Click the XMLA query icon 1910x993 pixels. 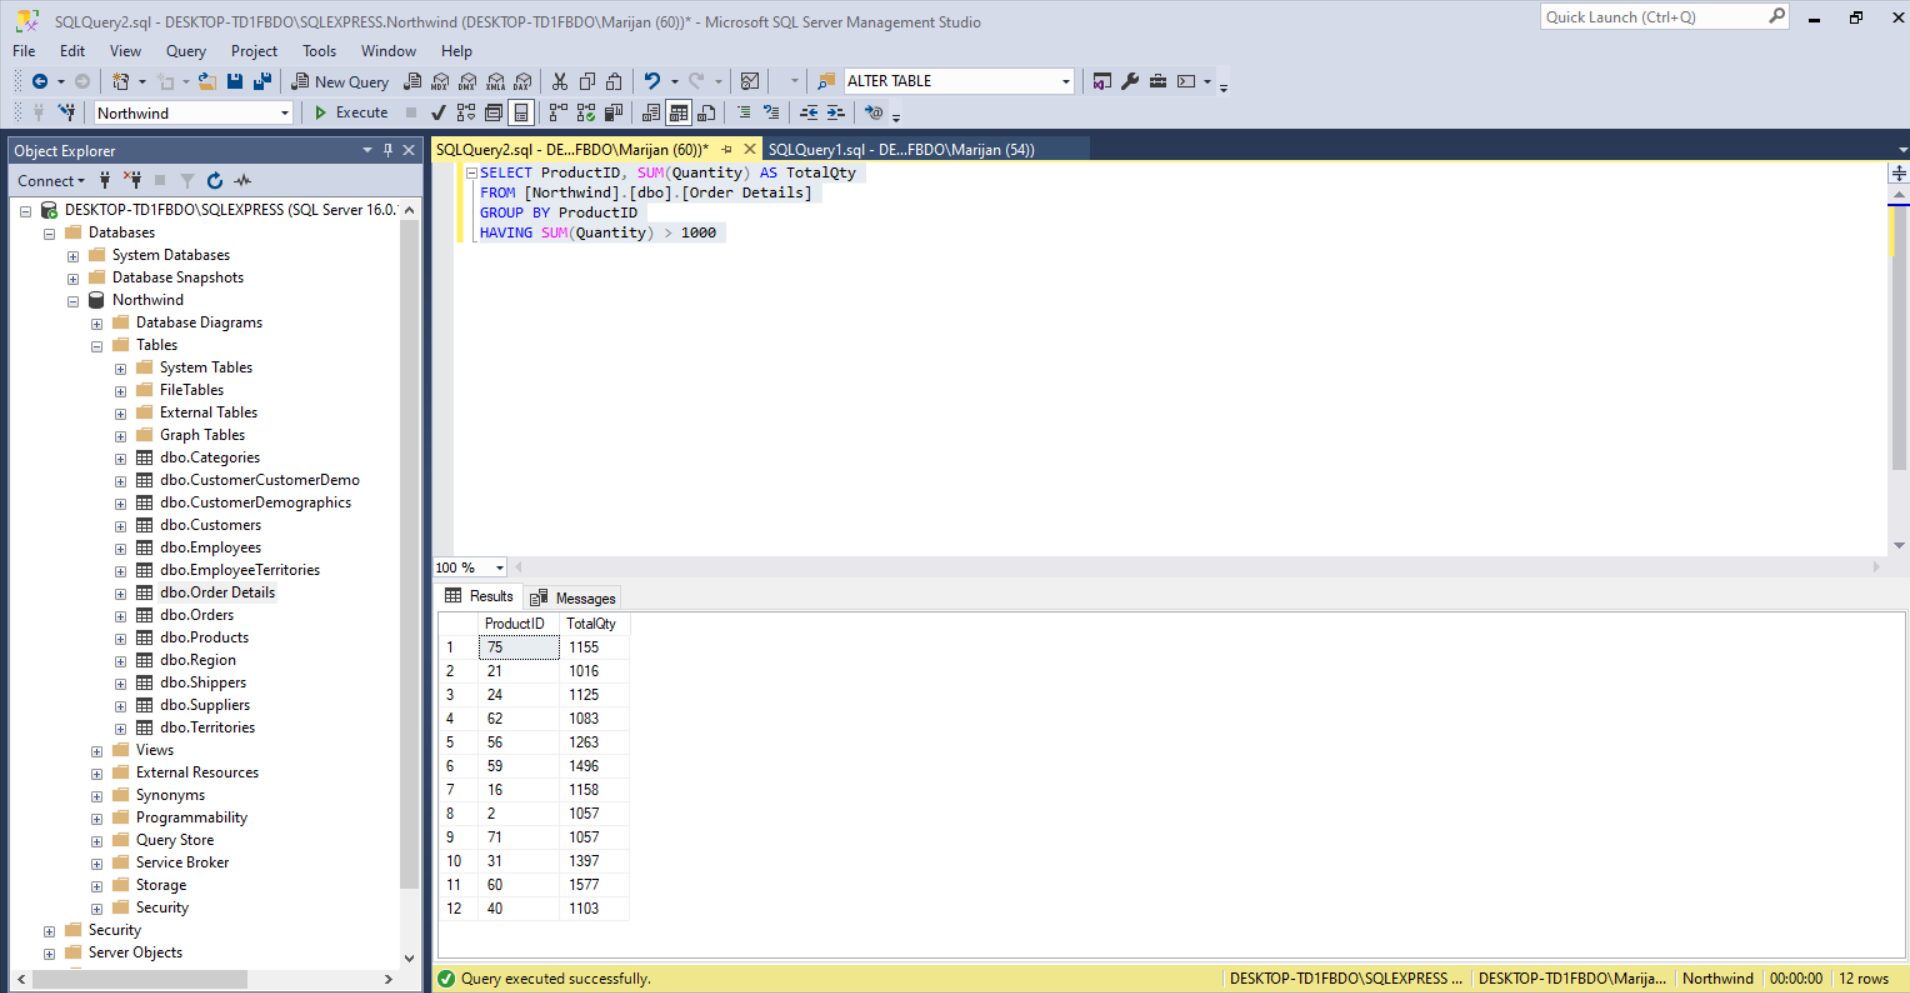(496, 81)
